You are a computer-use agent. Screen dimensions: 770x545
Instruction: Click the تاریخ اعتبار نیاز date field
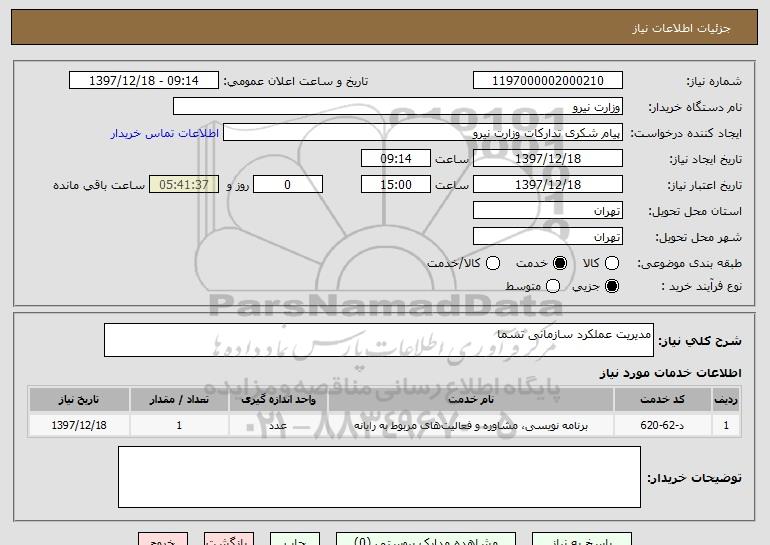tap(548, 185)
